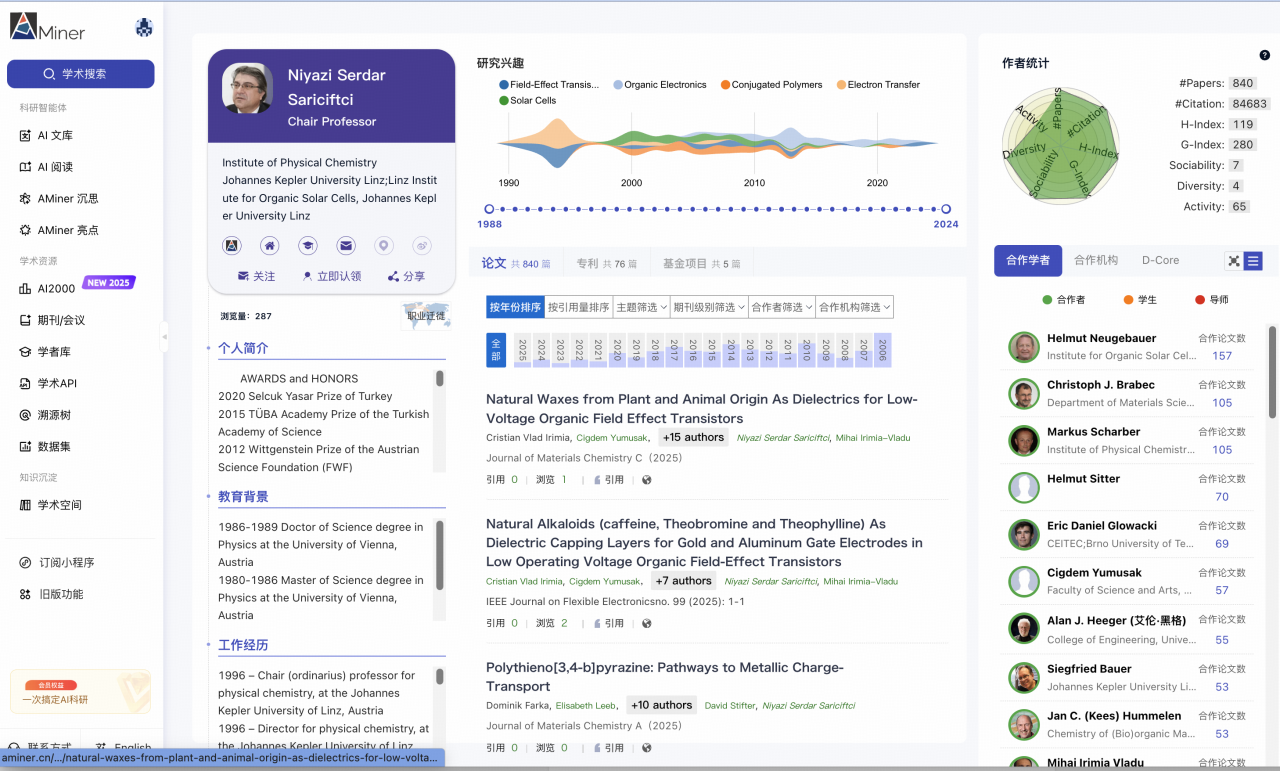
Task: Click 立即认领 to claim profile
Action: pos(331,276)
